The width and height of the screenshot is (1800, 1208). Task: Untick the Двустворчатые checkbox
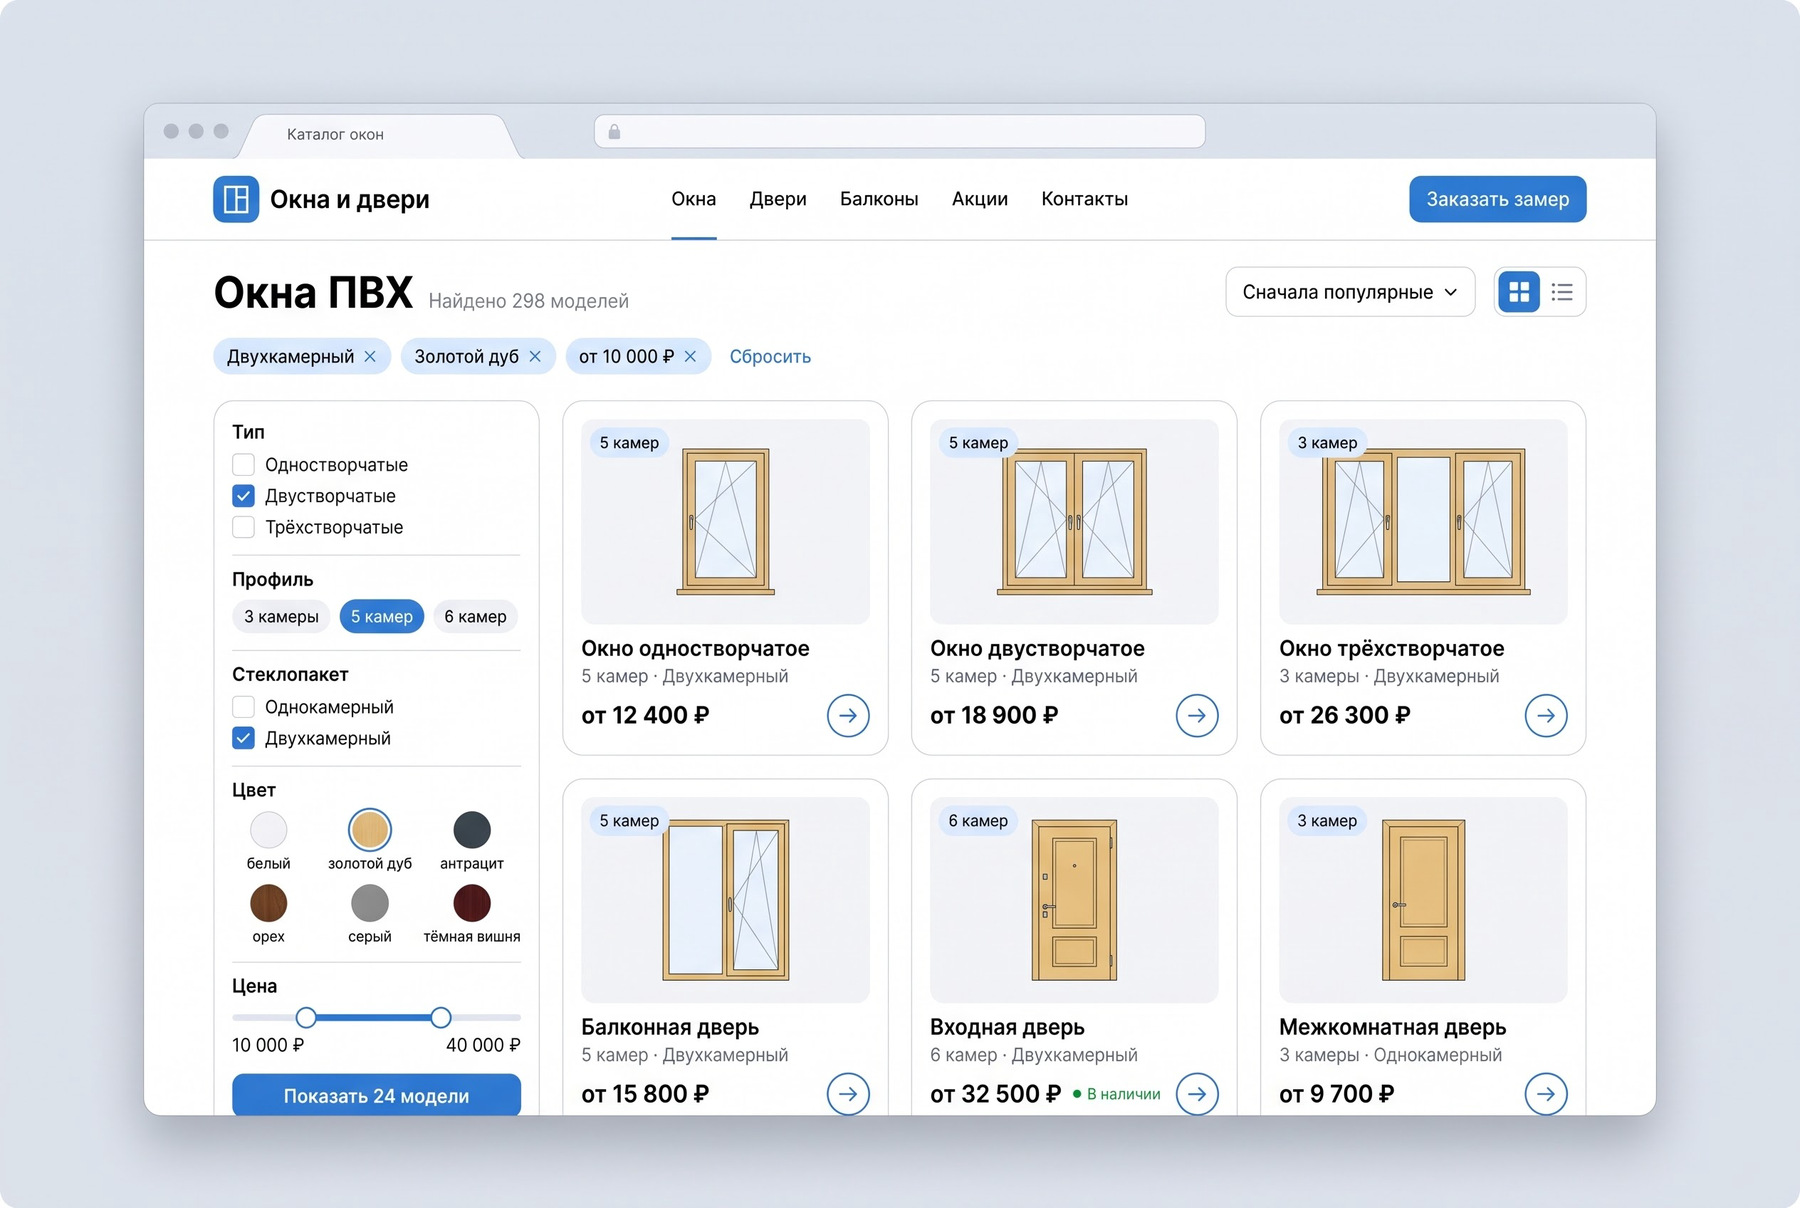[243, 496]
